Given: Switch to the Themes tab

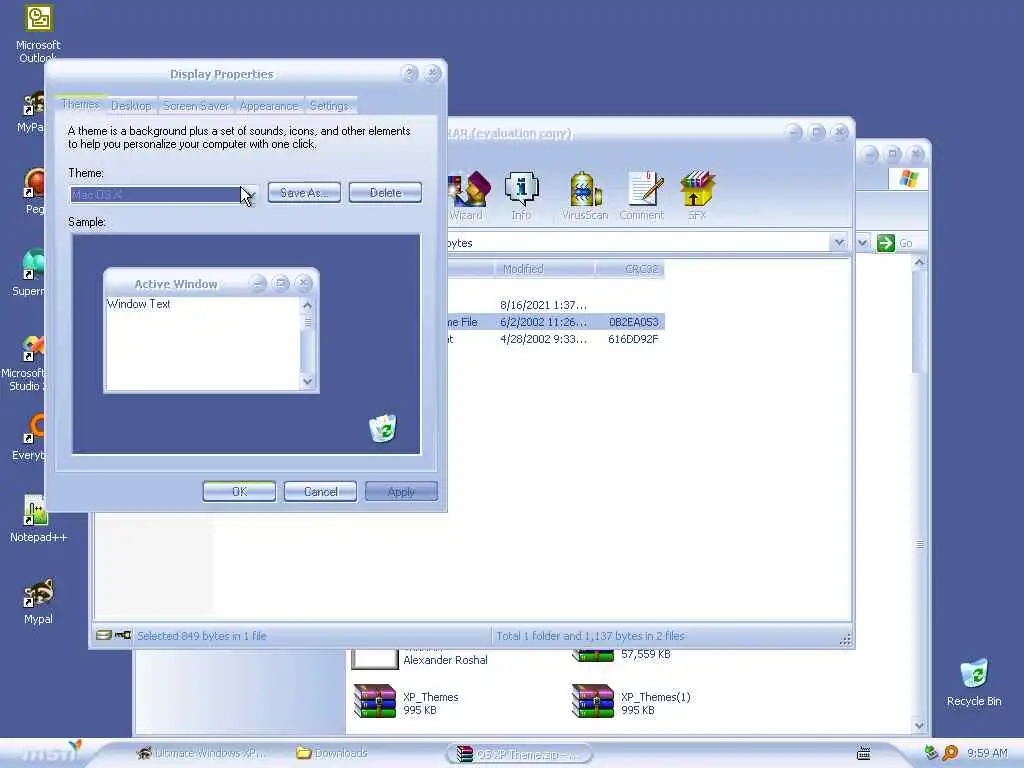Looking at the screenshot, I should coord(80,104).
